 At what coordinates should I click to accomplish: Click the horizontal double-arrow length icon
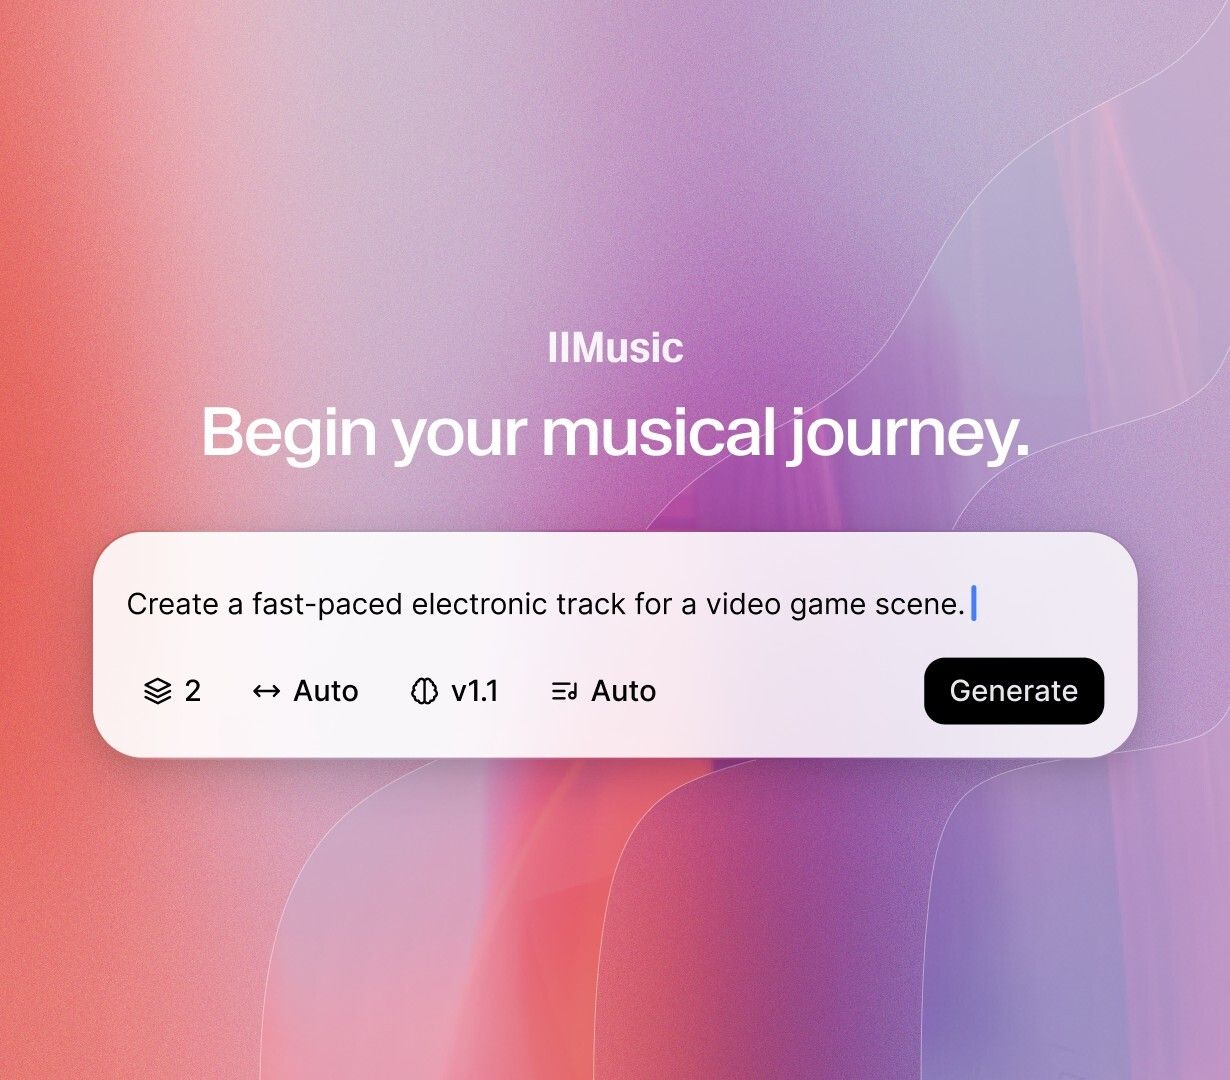pos(266,691)
